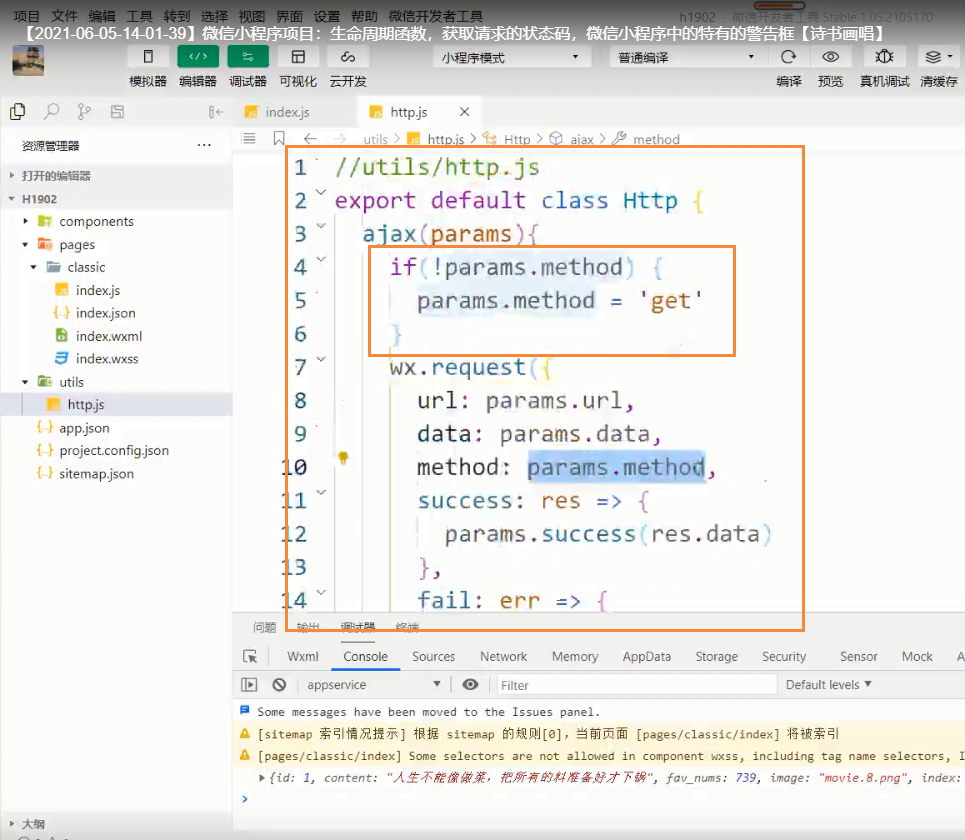Click the console Filter input field
This screenshot has width=965, height=840.
coord(636,685)
